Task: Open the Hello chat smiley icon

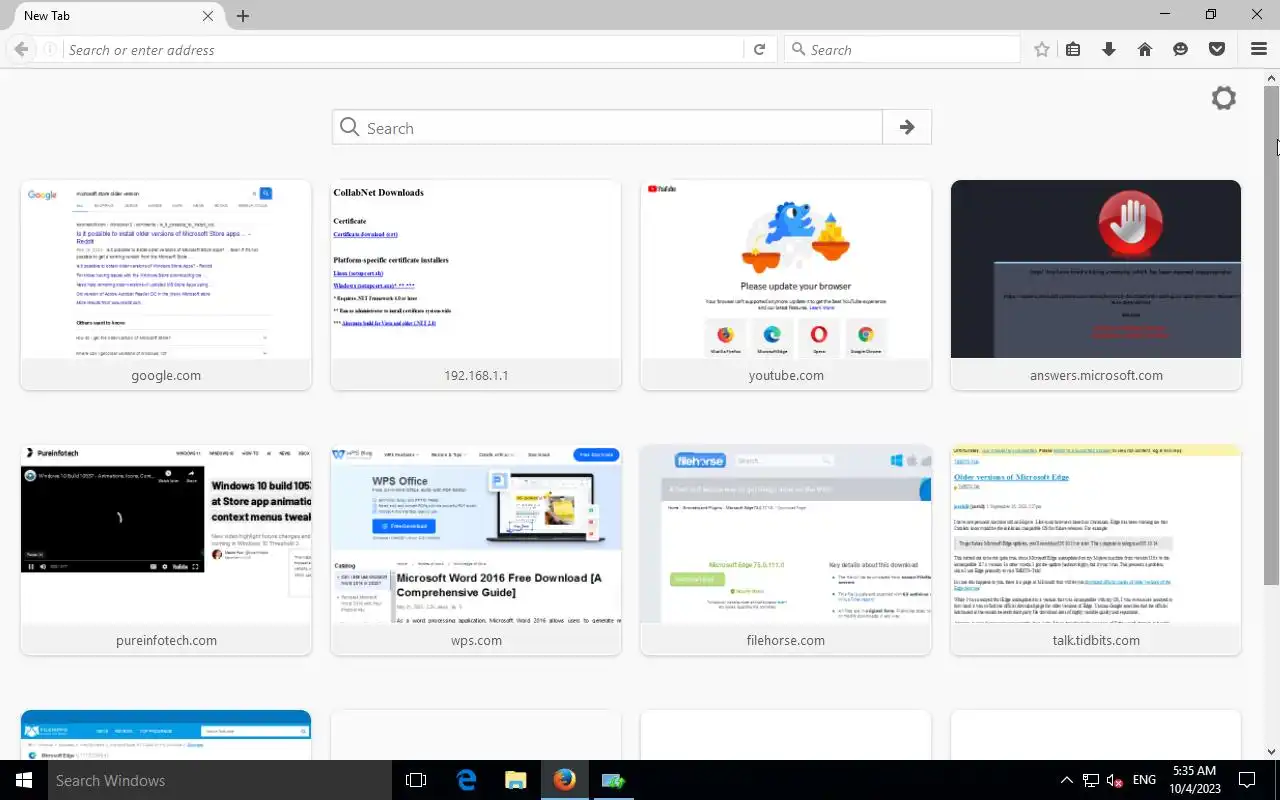Action: click(1181, 49)
